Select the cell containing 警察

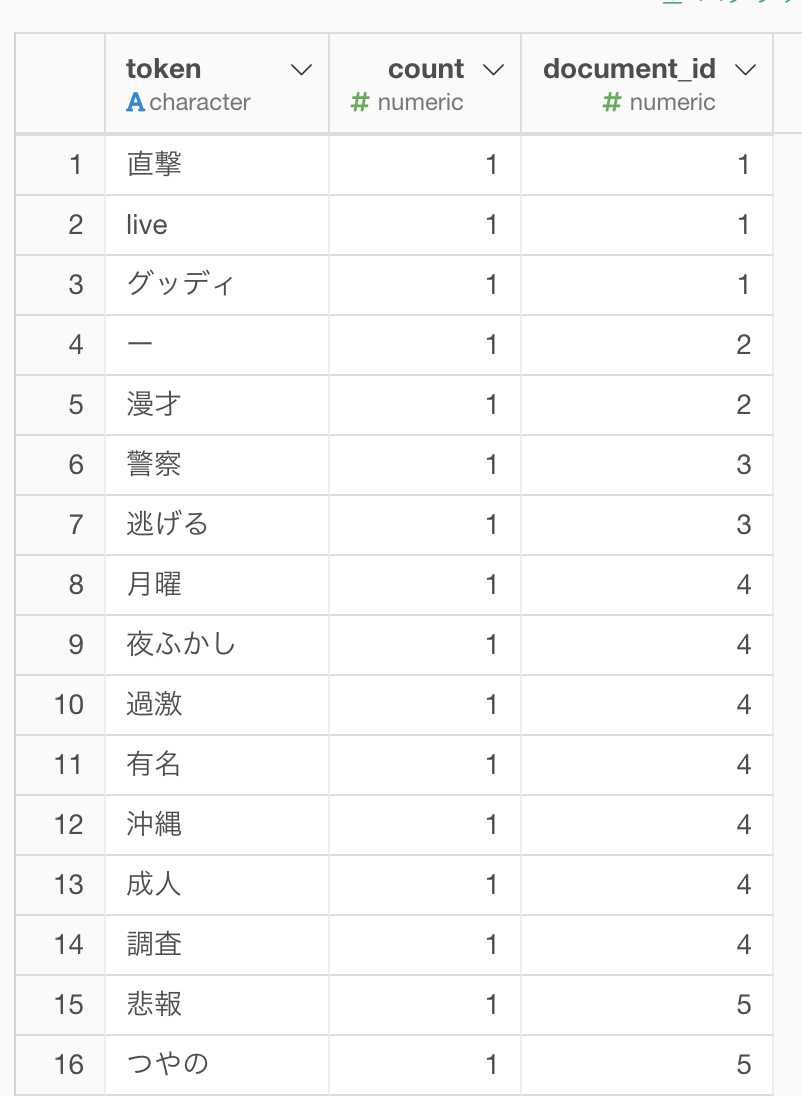[217, 465]
